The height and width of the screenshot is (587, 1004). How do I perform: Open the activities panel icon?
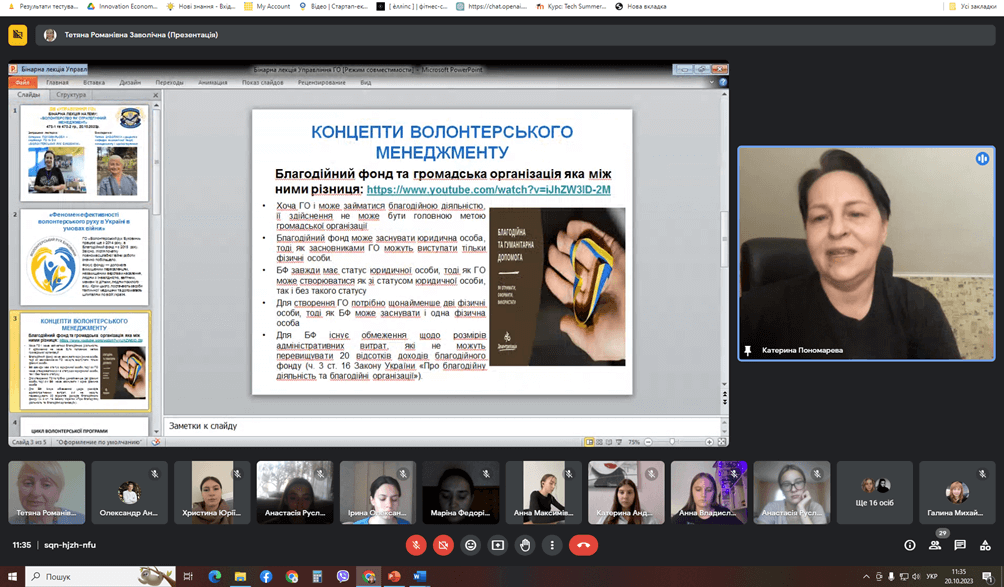985,545
